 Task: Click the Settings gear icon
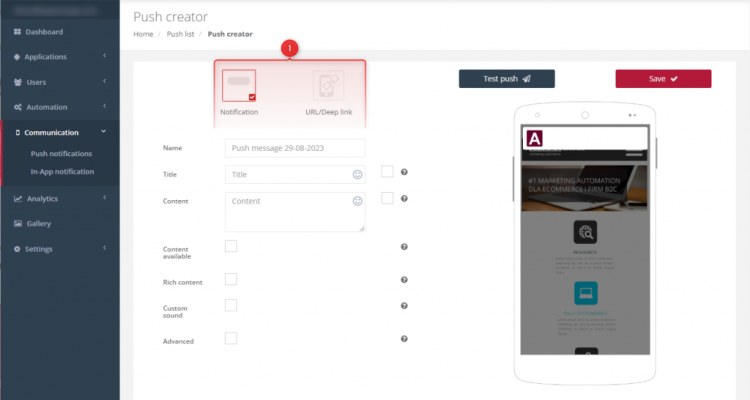17,249
